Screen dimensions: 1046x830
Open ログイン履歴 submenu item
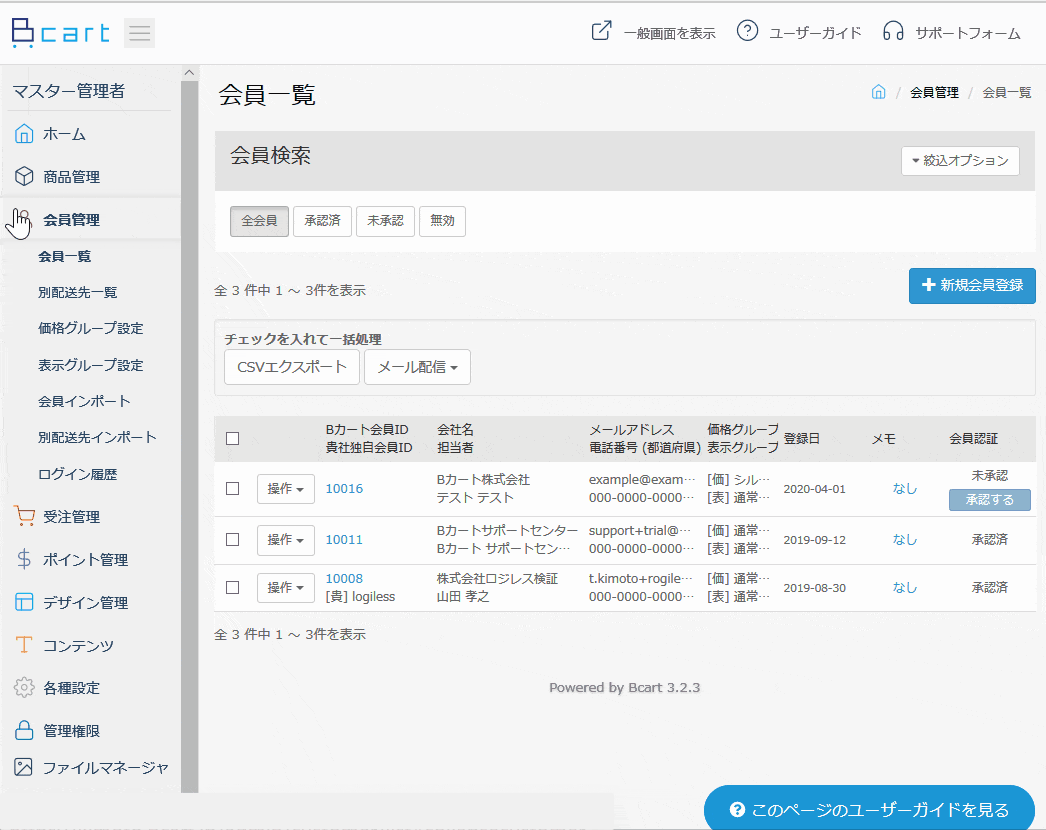point(77,474)
